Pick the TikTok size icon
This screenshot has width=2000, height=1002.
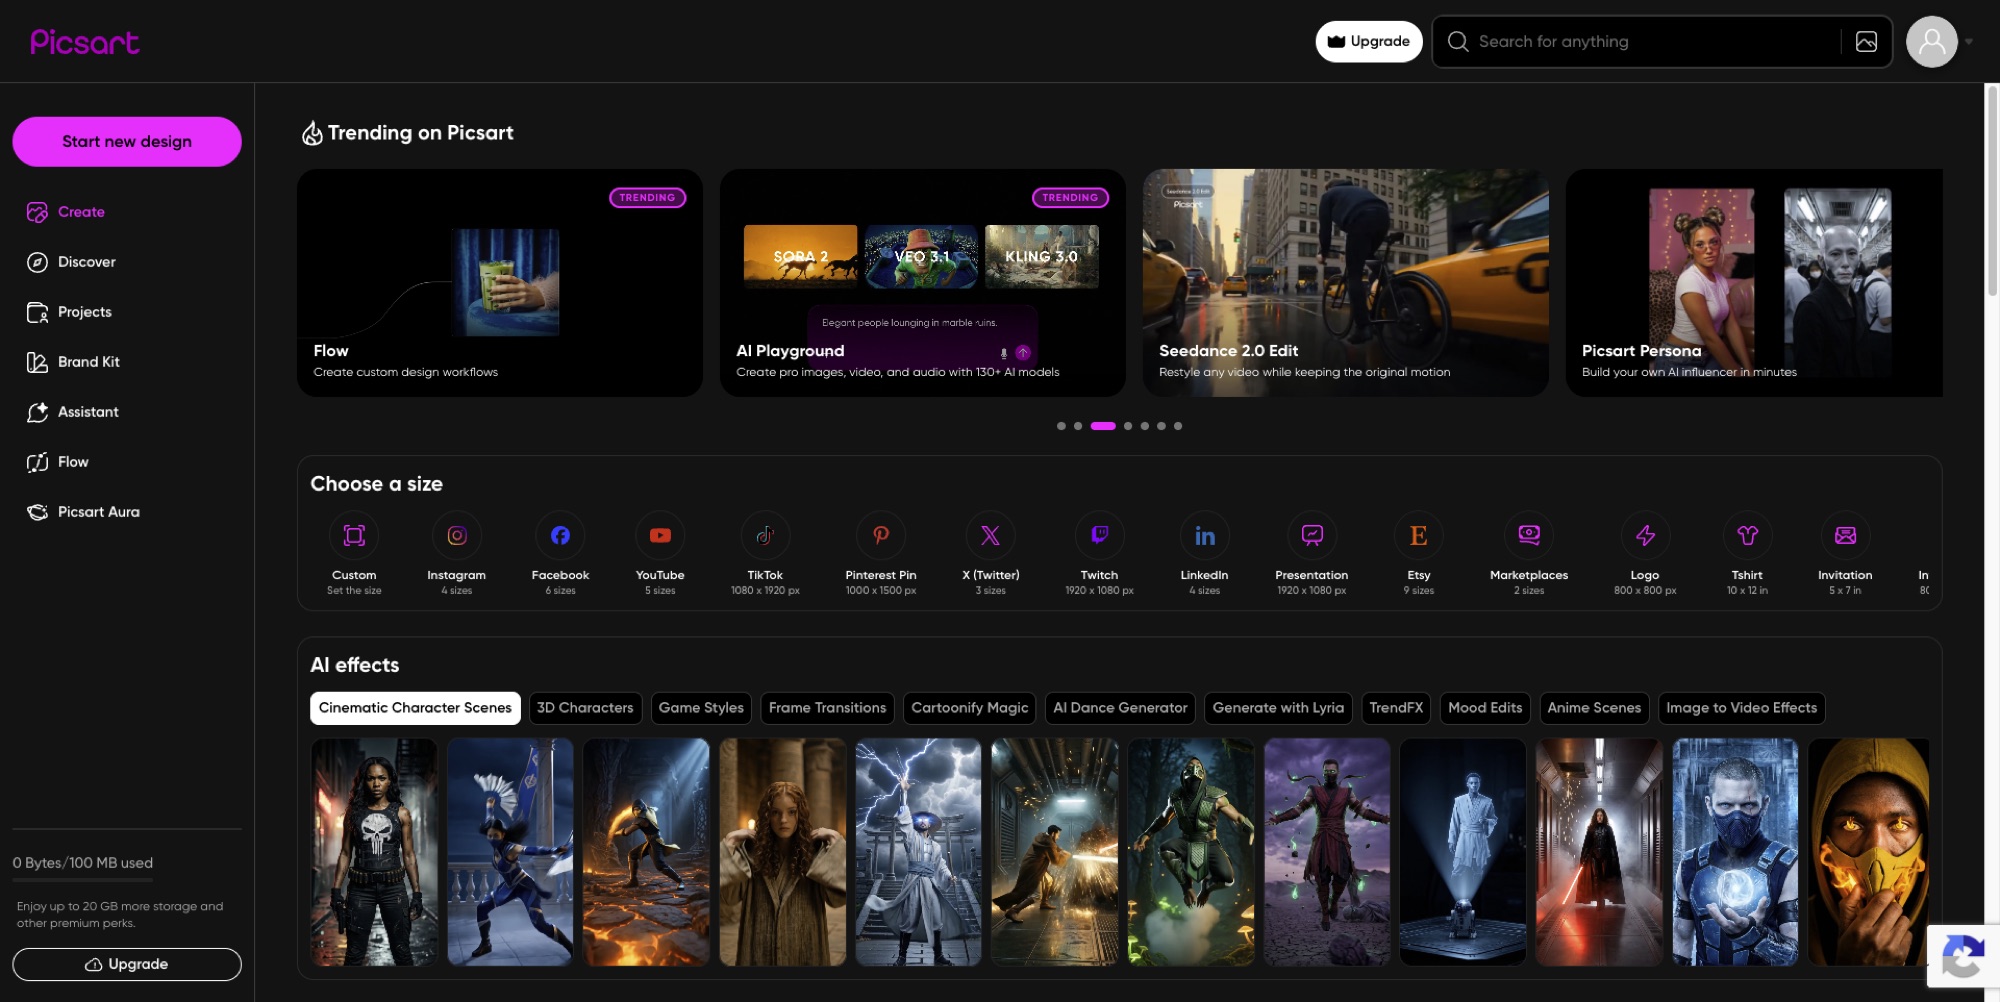click(765, 535)
